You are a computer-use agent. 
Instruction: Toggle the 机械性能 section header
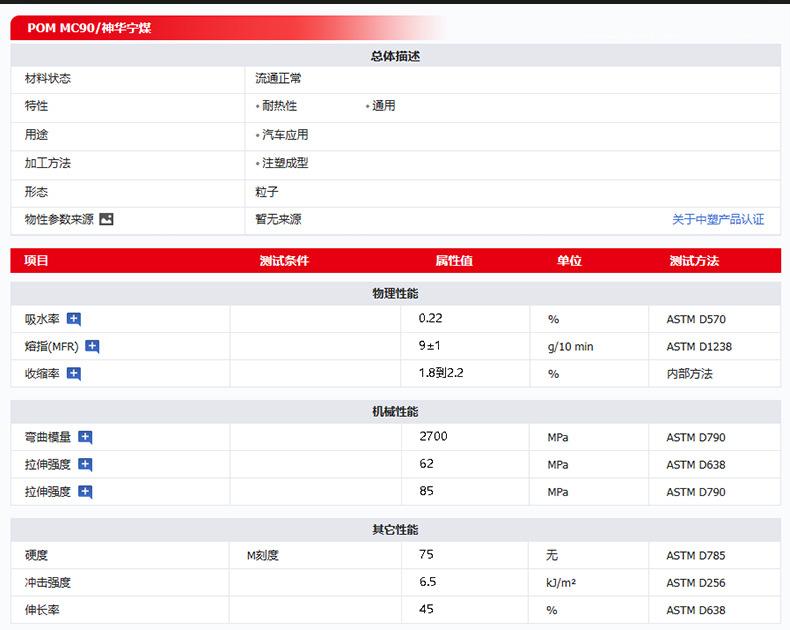click(x=395, y=411)
